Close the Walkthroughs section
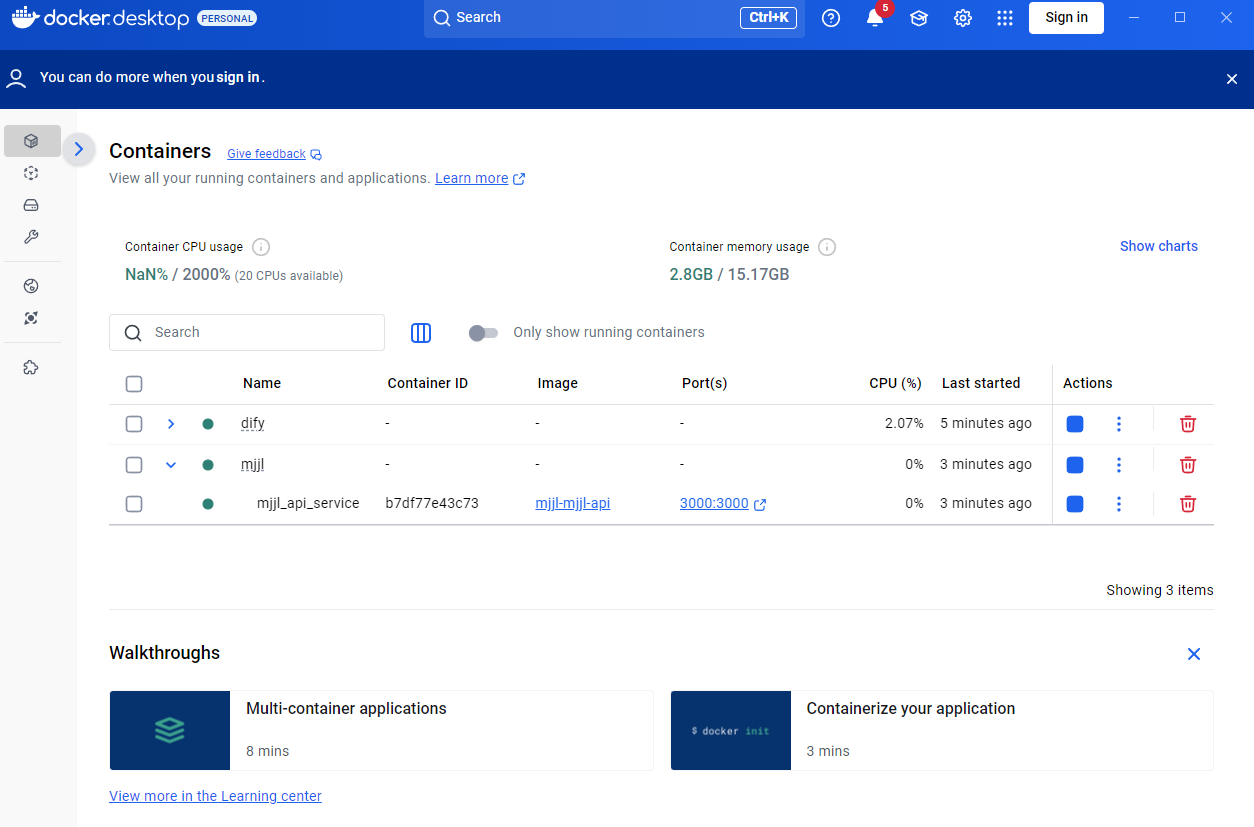The height and width of the screenshot is (827, 1254). point(1194,654)
